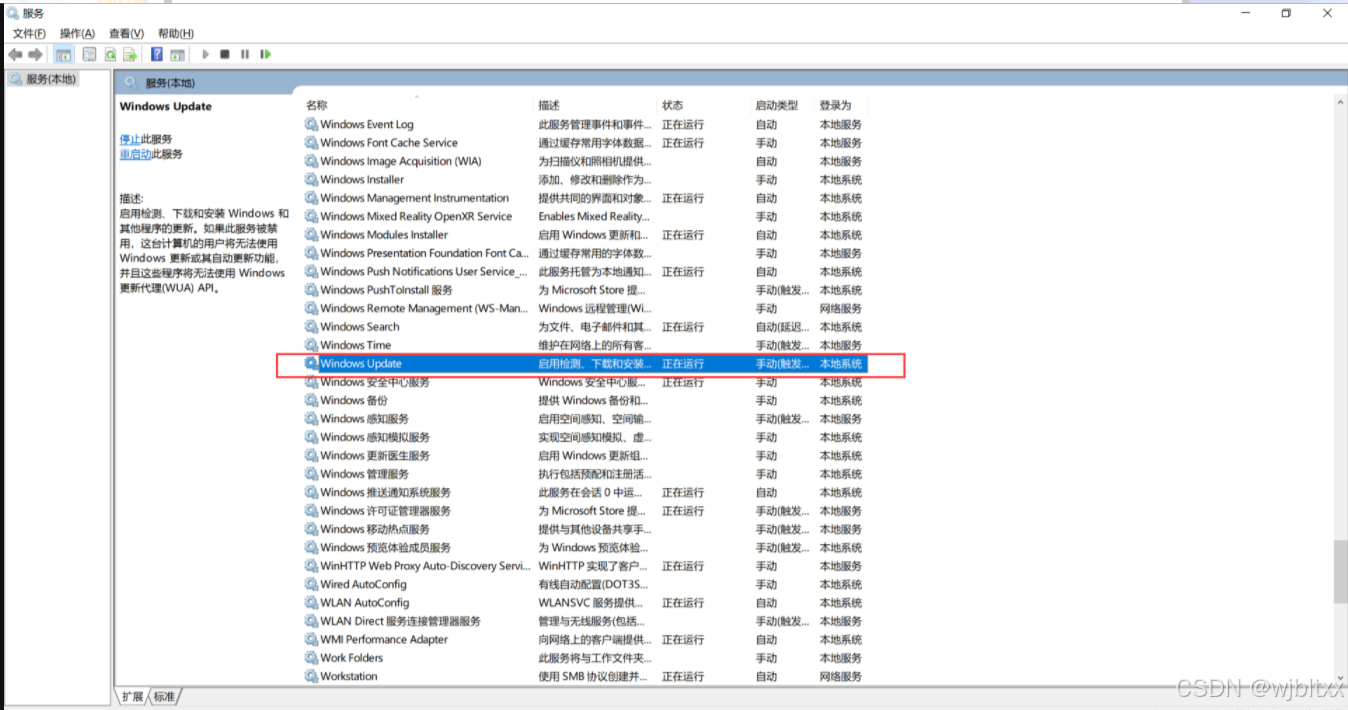The image size is (1348, 710).
Task: Select Windows Image Acquisition (WIA) row
Action: (x=585, y=161)
